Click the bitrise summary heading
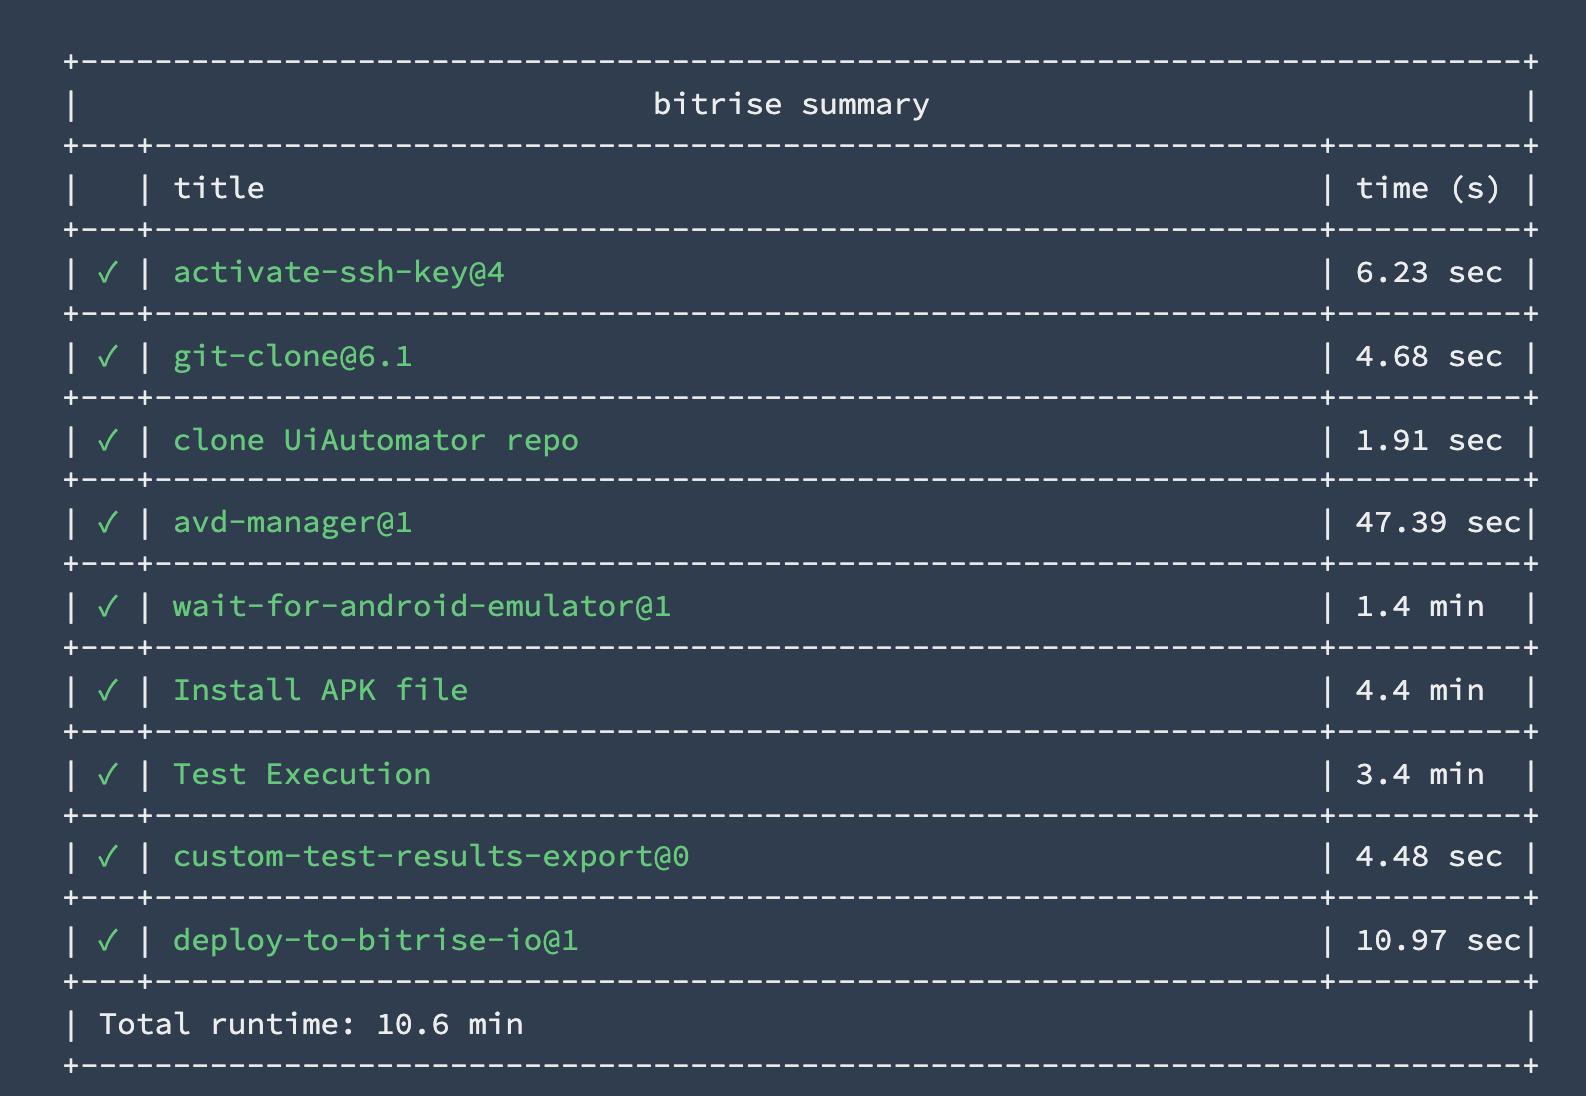Viewport: 1586px width, 1096px height. click(791, 104)
